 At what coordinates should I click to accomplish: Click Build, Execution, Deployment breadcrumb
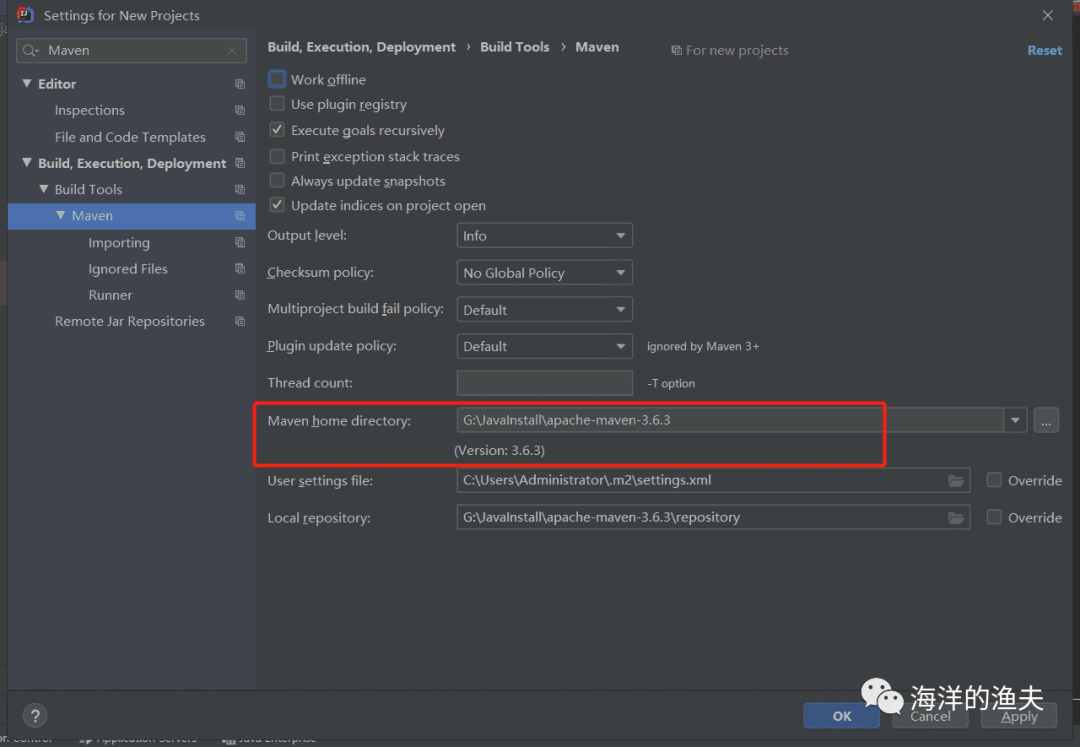(362, 47)
